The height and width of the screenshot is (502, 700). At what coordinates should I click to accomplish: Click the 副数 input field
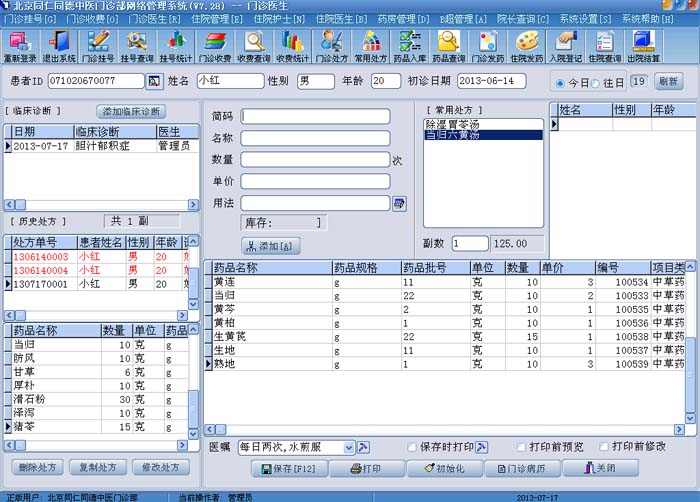[x=470, y=244]
